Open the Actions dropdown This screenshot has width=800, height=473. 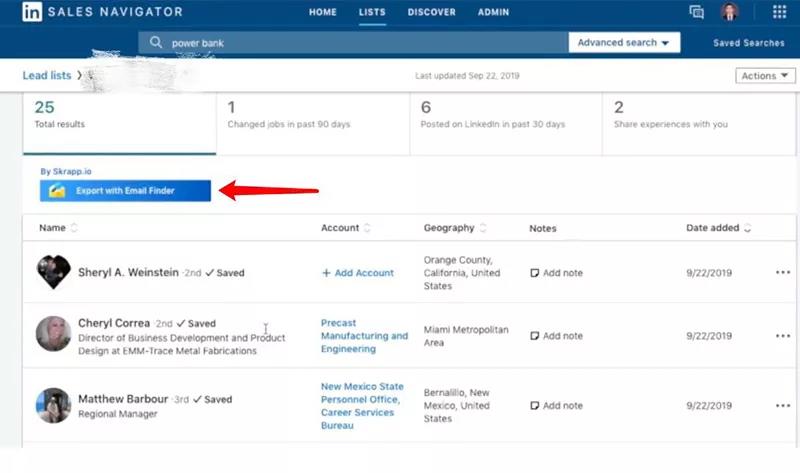tap(765, 76)
